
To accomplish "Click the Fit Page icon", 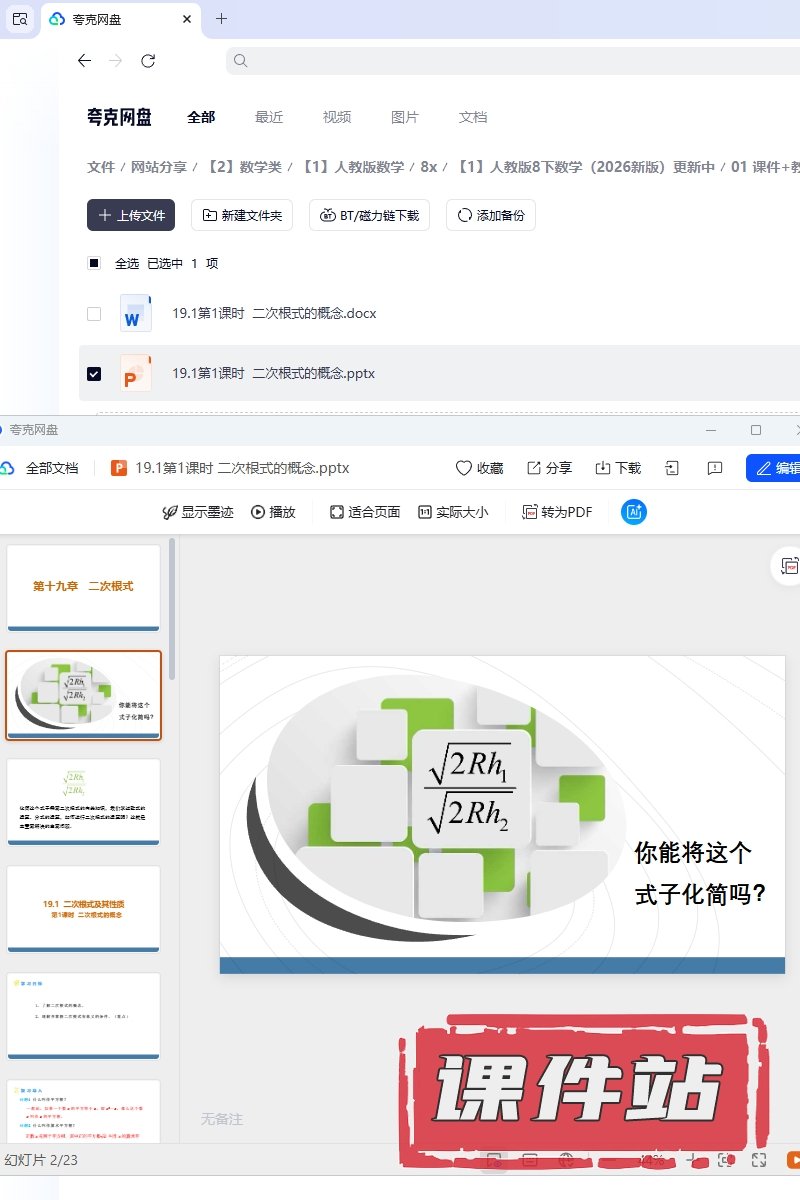I will [x=365, y=512].
